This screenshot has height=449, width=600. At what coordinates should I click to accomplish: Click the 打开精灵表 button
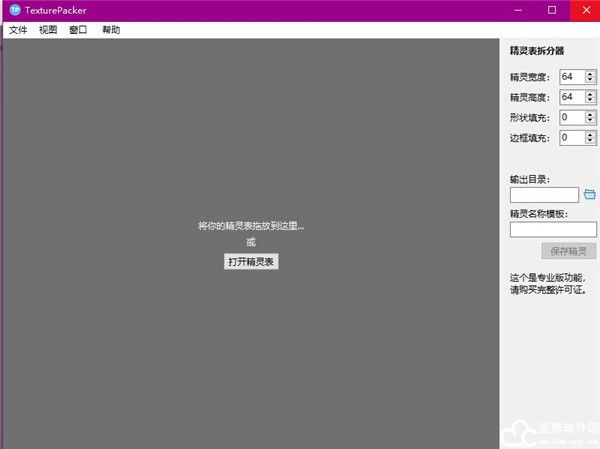pos(251,262)
